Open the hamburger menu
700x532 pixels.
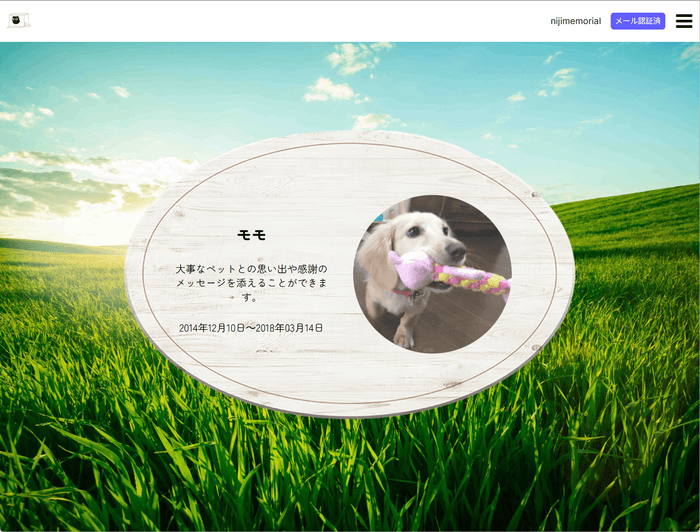pyautogui.click(x=683, y=21)
